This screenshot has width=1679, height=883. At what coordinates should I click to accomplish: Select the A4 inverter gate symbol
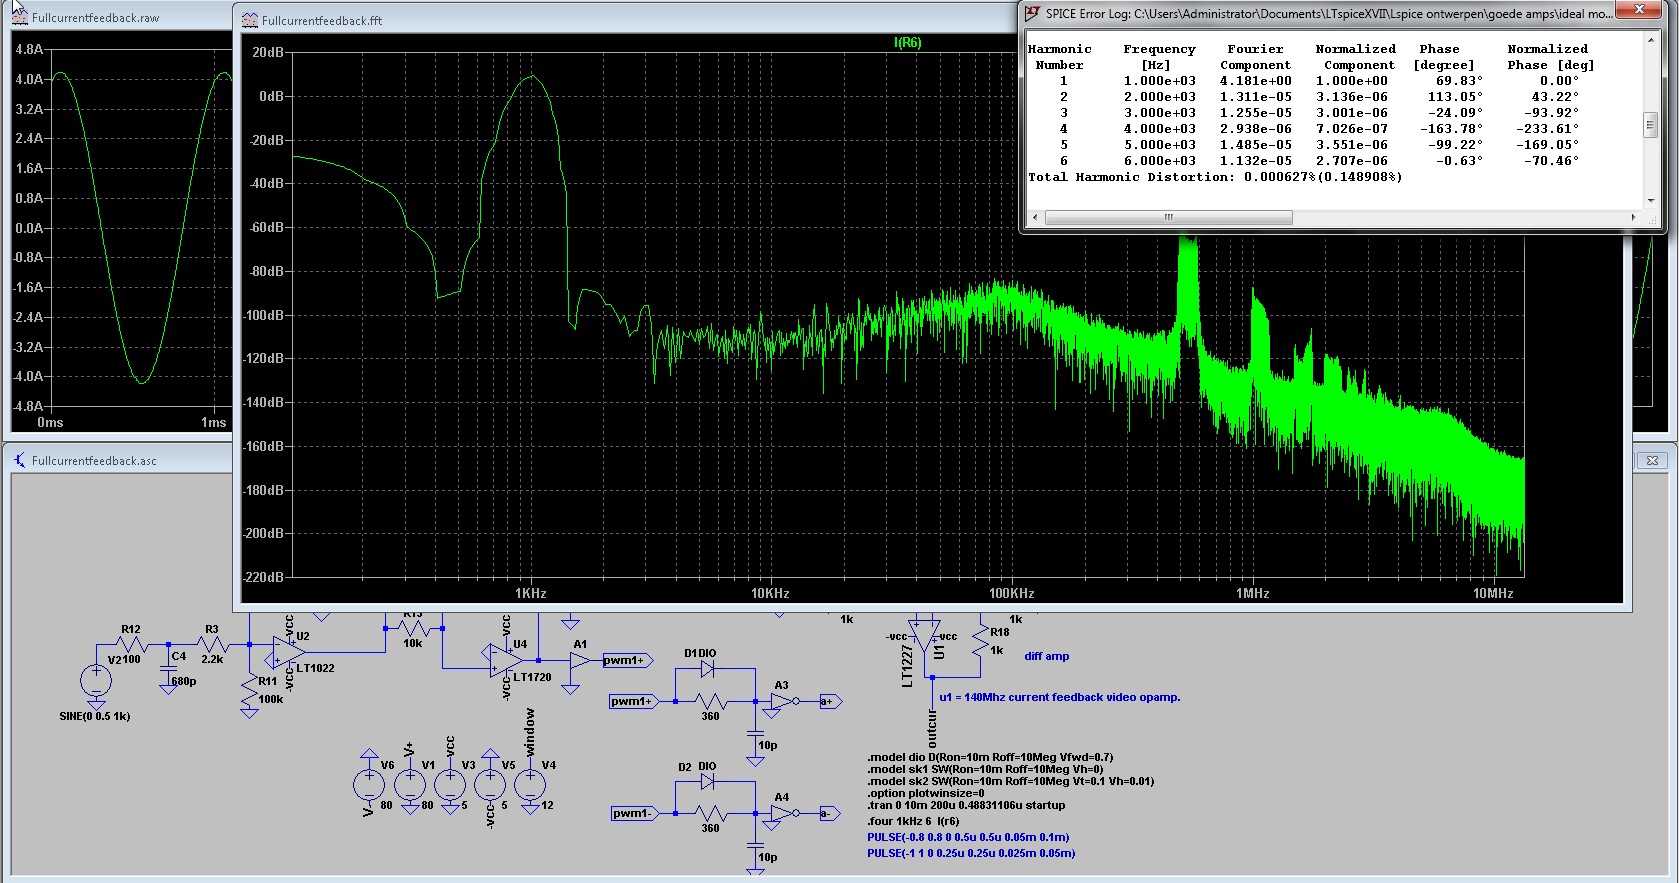pyautogui.click(x=786, y=813)
